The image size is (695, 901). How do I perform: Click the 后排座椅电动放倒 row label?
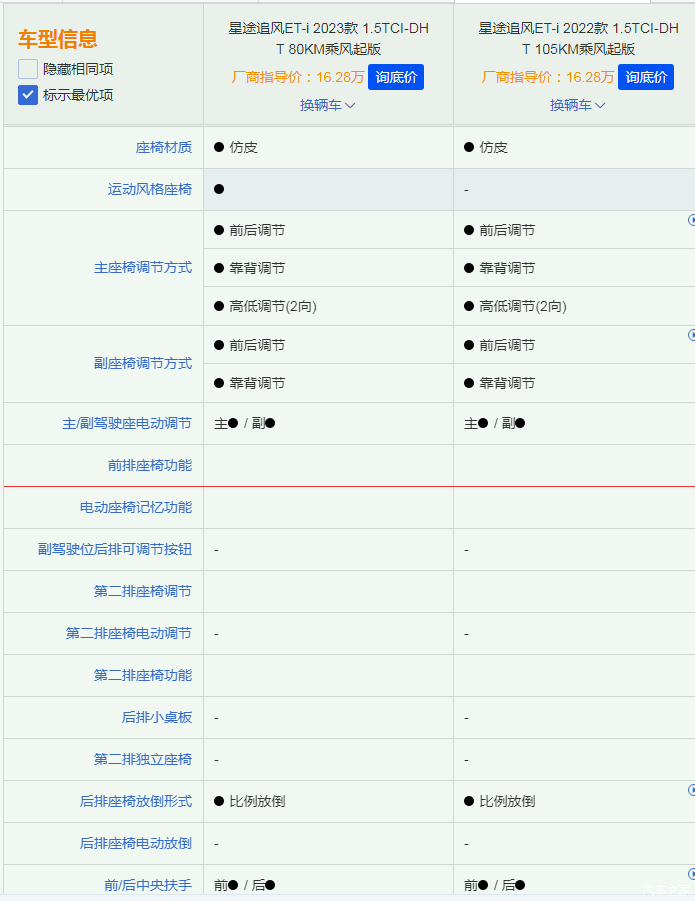(x=136, y=843)
